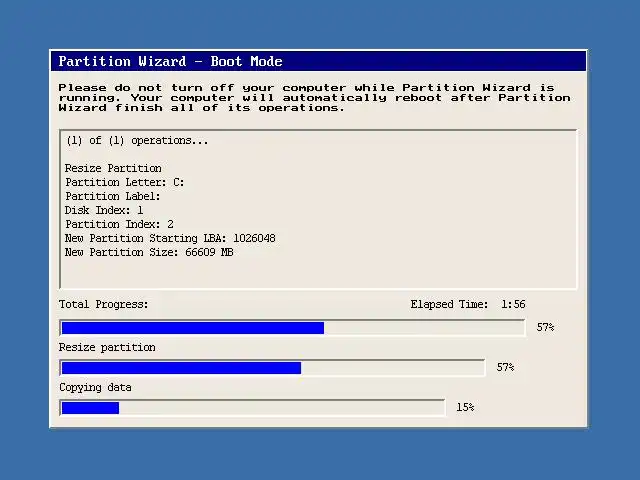The height and width of the screenshot is (480, 640).
Task: Click 'New Partition Size: 66609 MB' line
Action: (149, 252)
